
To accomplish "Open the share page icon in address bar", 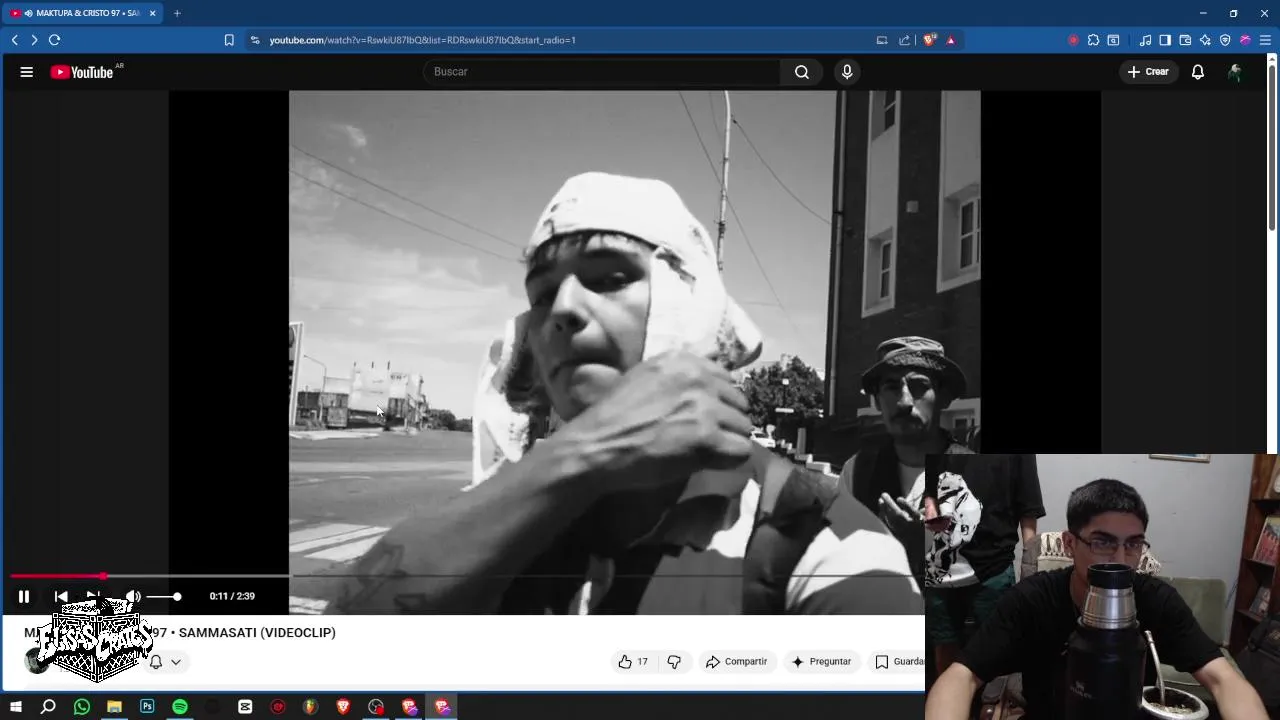I will [904, 40].
